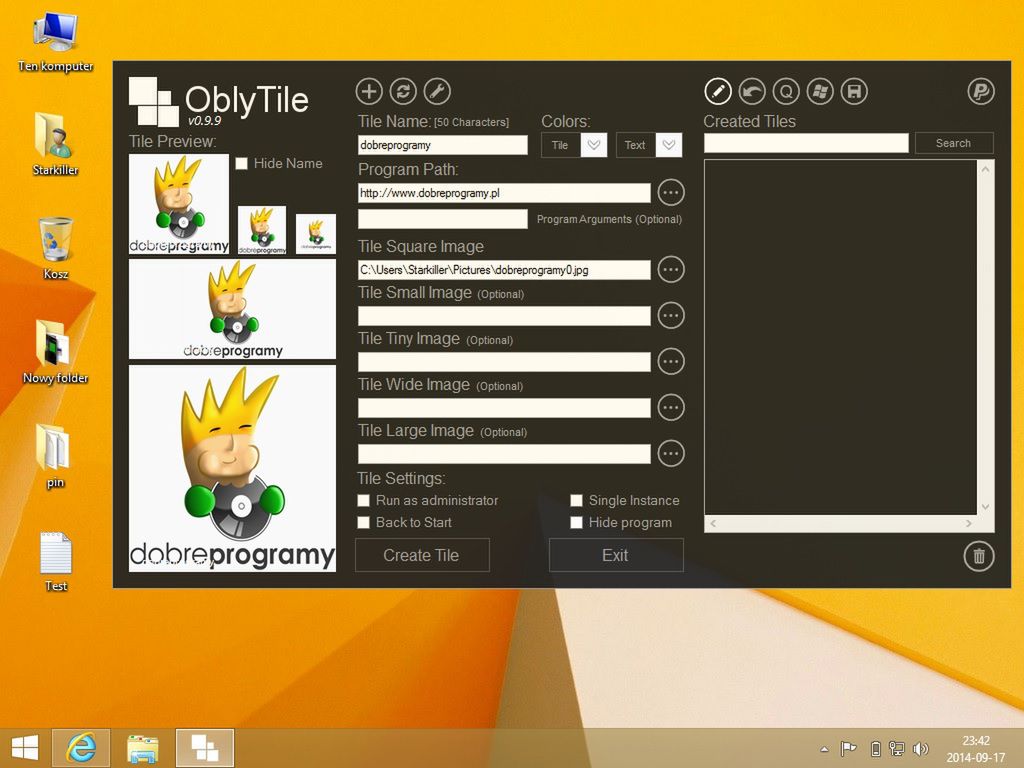This screenshot has height=768, width=1024.
Task: Click the Tile Square Image path field
Action: [504, 270]
